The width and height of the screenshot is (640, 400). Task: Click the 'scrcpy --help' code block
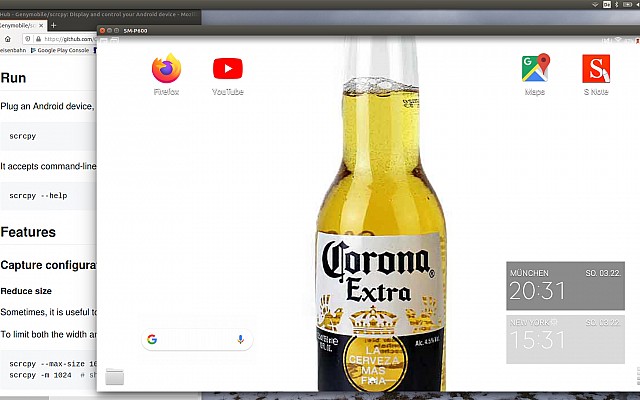click(x=48, y=196)
